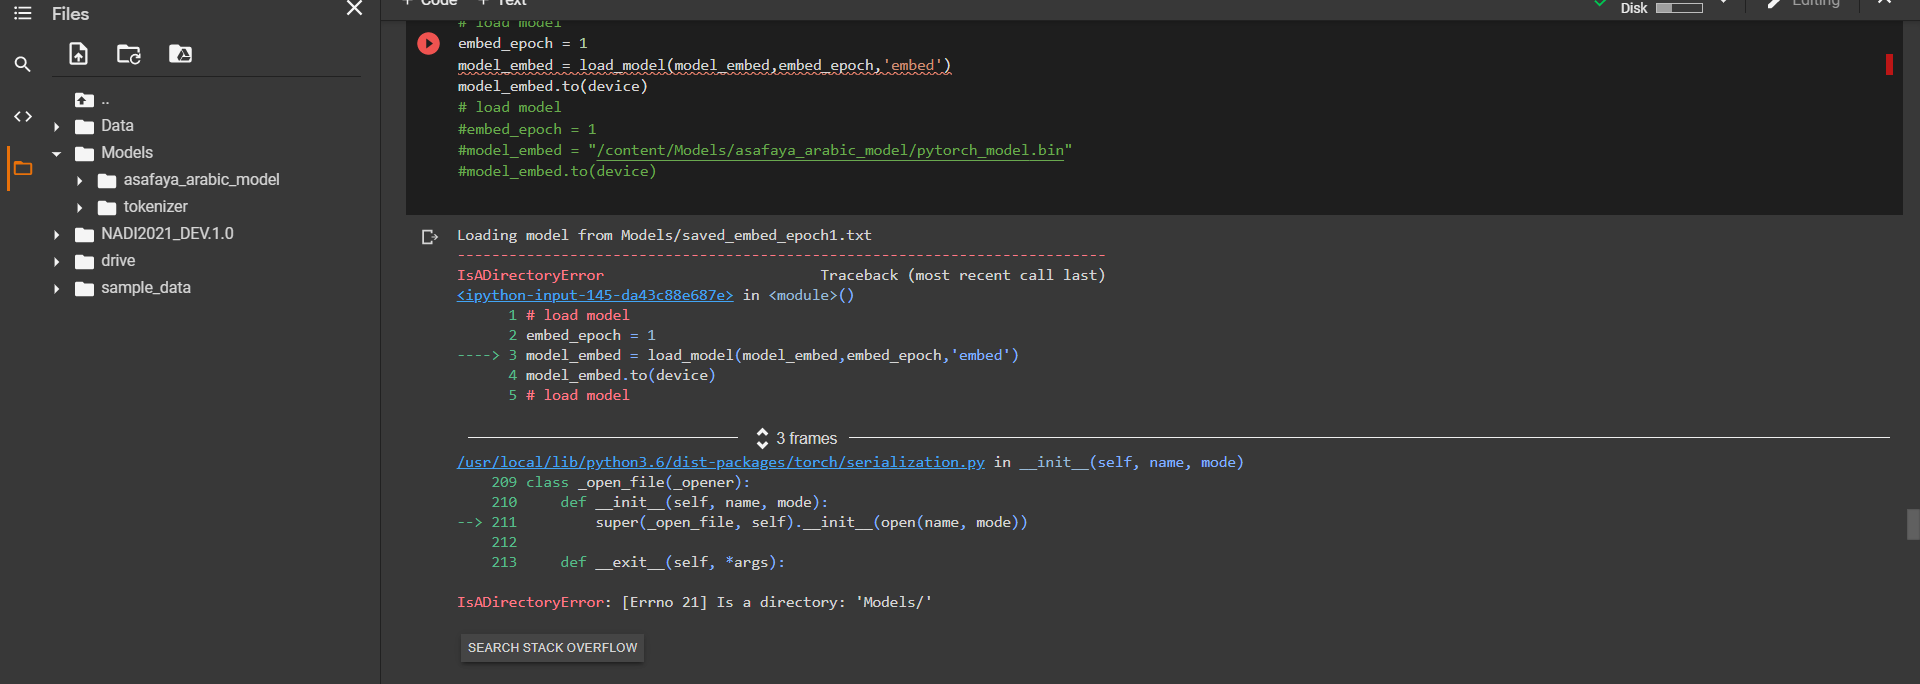Image resolution: width=1920 pixels, height=684 pixels.
Task: Go up to parent directory
Action: (85, 100)
